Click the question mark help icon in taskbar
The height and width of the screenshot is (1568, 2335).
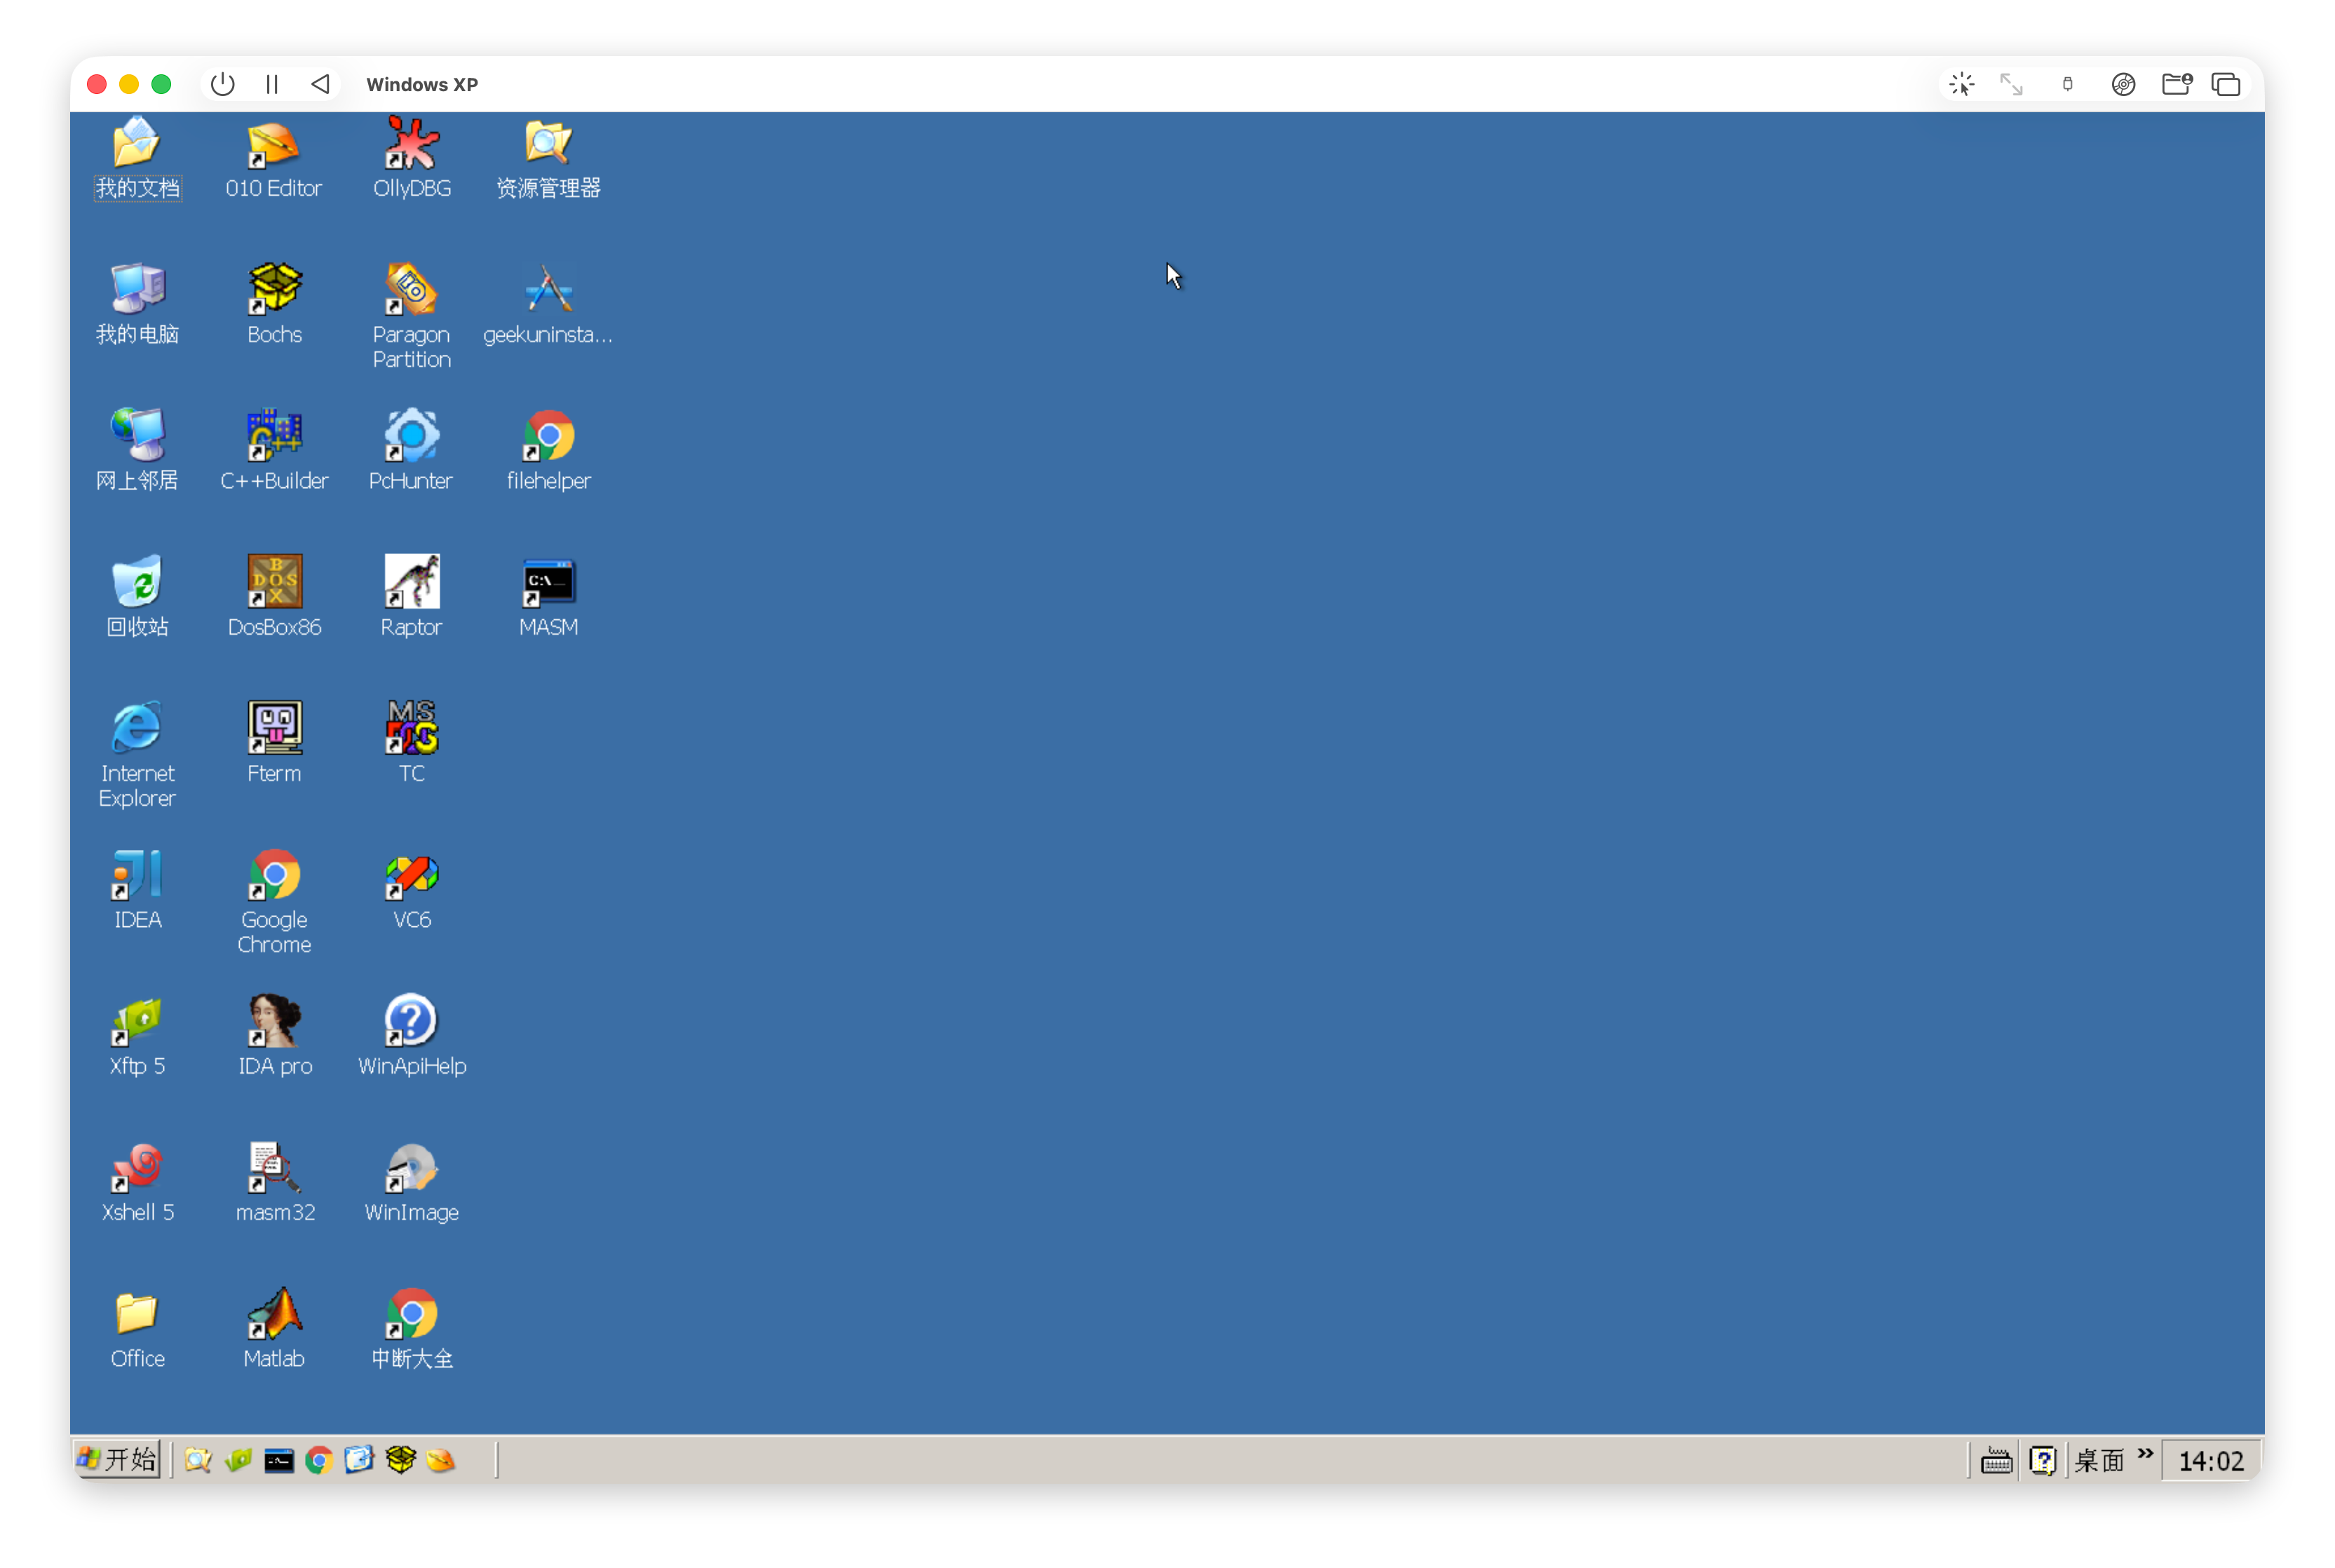[x=2042, y=1461]
